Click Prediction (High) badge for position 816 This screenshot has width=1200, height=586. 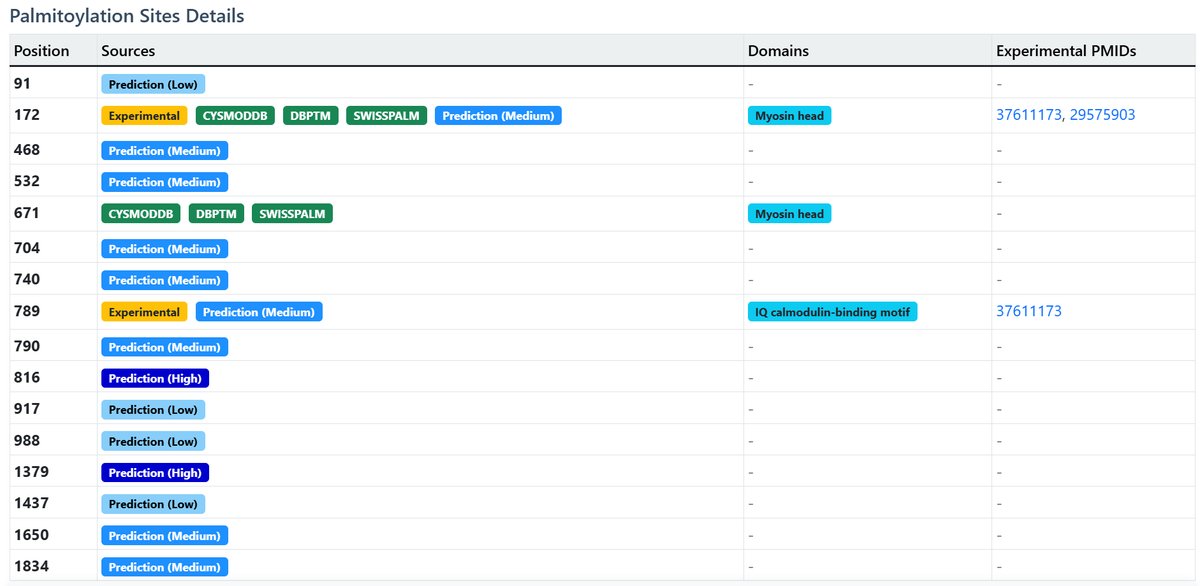click(155, 378)
